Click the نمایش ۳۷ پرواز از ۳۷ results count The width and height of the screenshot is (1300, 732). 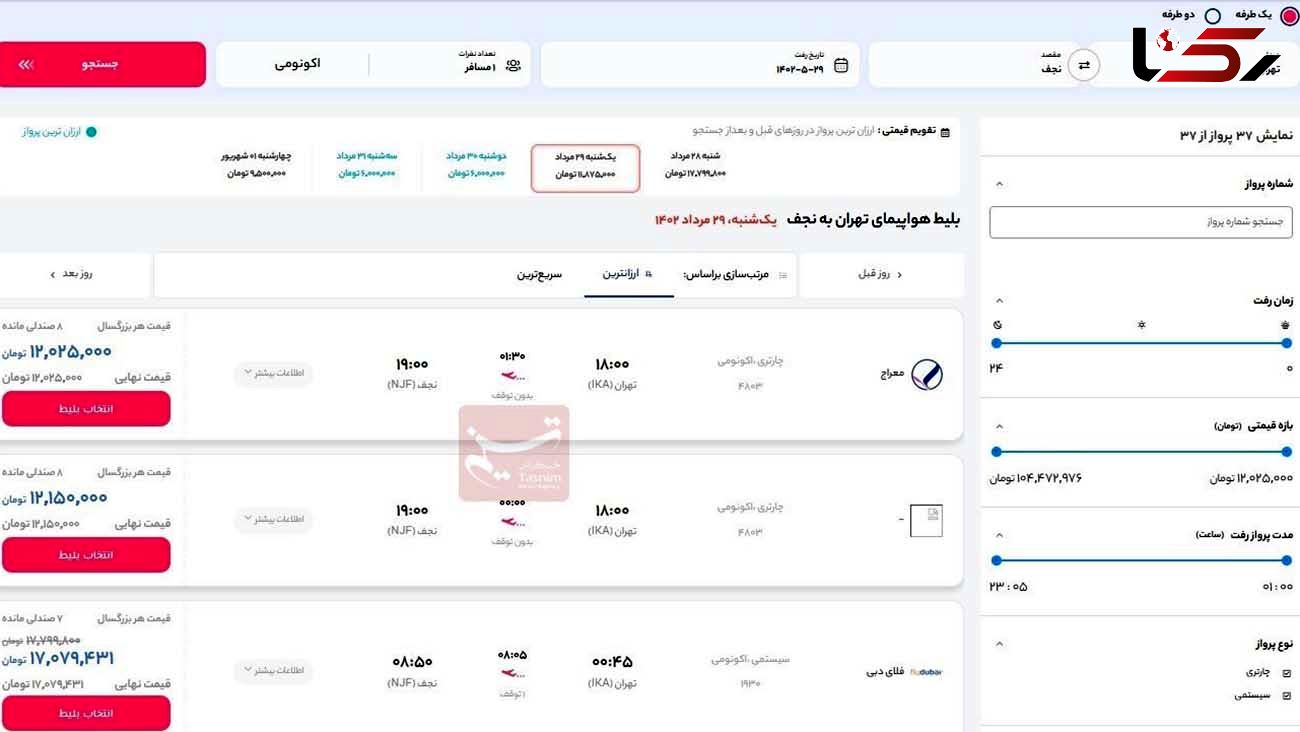click(x=1236, y=136)
